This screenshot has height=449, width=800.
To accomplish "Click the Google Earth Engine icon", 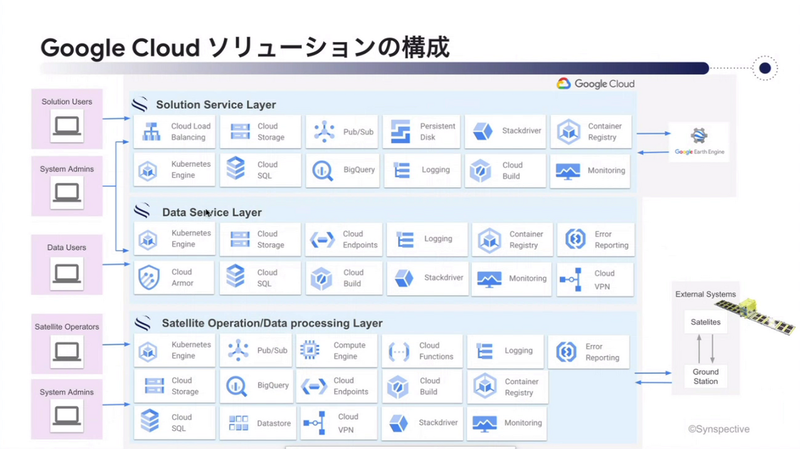I will 699,136.
